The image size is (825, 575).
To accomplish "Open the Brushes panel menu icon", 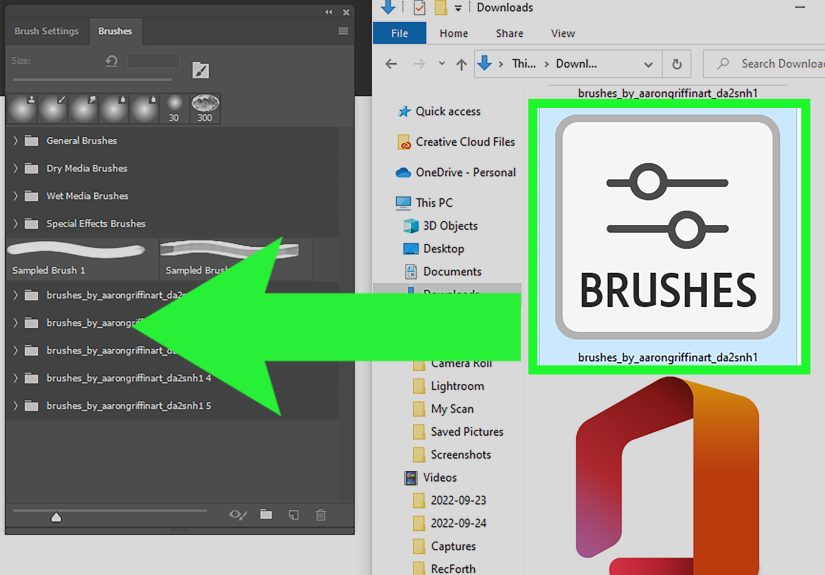I will pos(343,31).
